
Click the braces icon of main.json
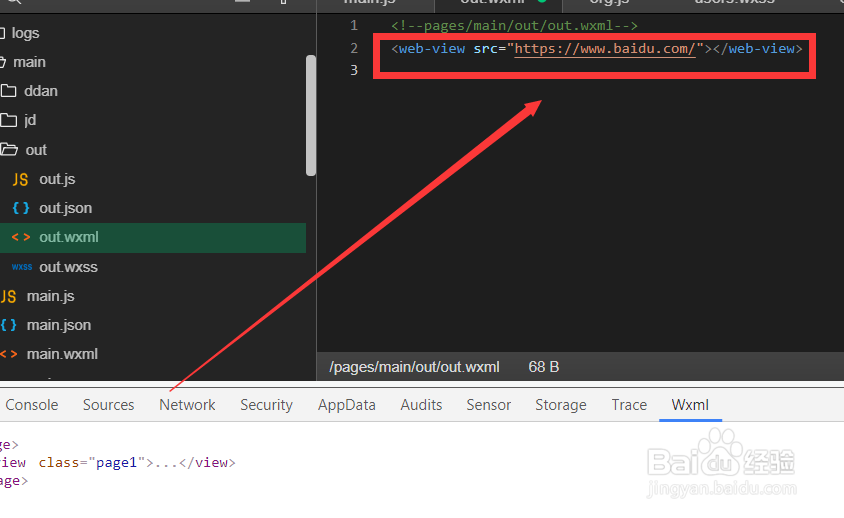tap(8, 325)
